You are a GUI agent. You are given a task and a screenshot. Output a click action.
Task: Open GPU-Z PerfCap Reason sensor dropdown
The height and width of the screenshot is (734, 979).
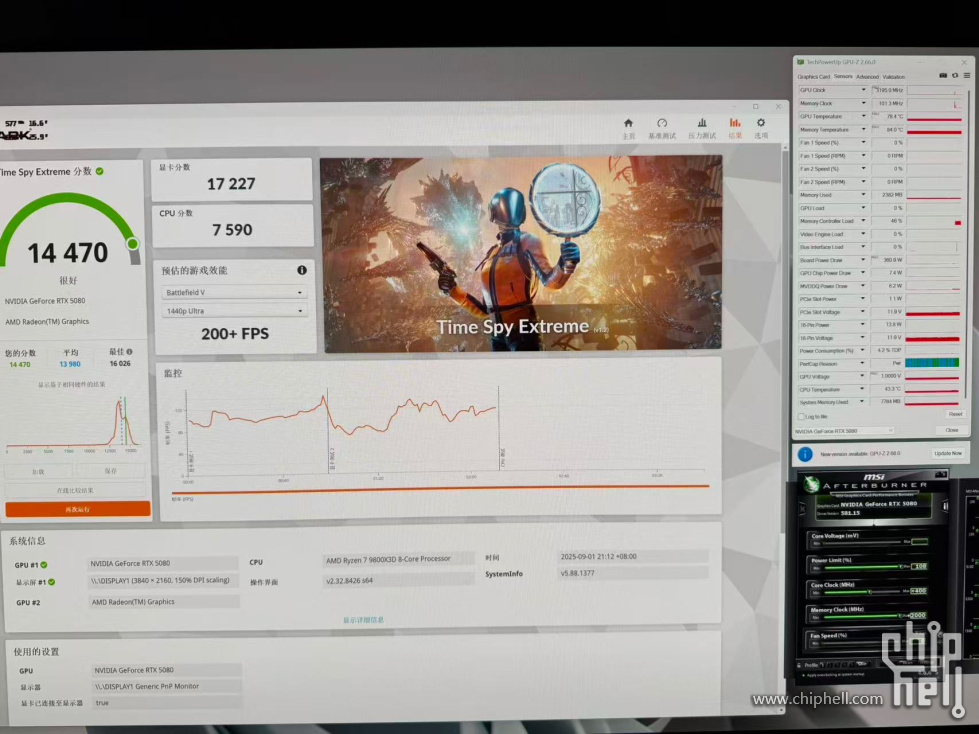coord(863,363)
